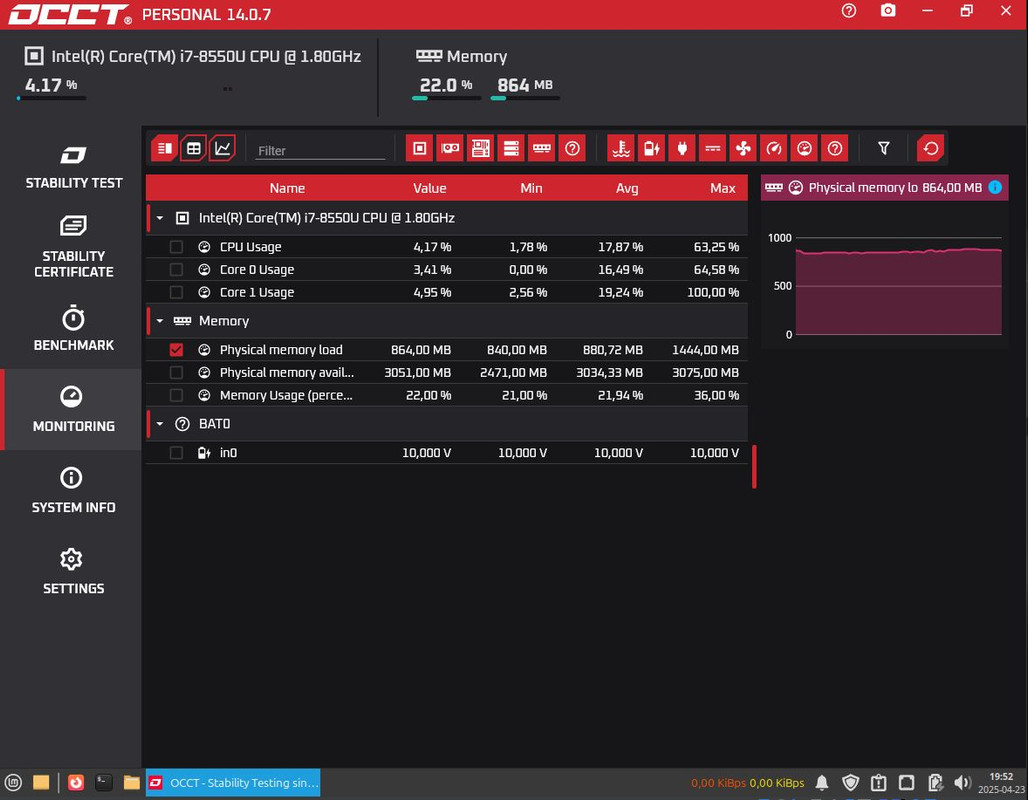This screenshot has width=1028, height=800.
Task: Check the Physical memory available checkbox
Action: [x=176, y=372]
